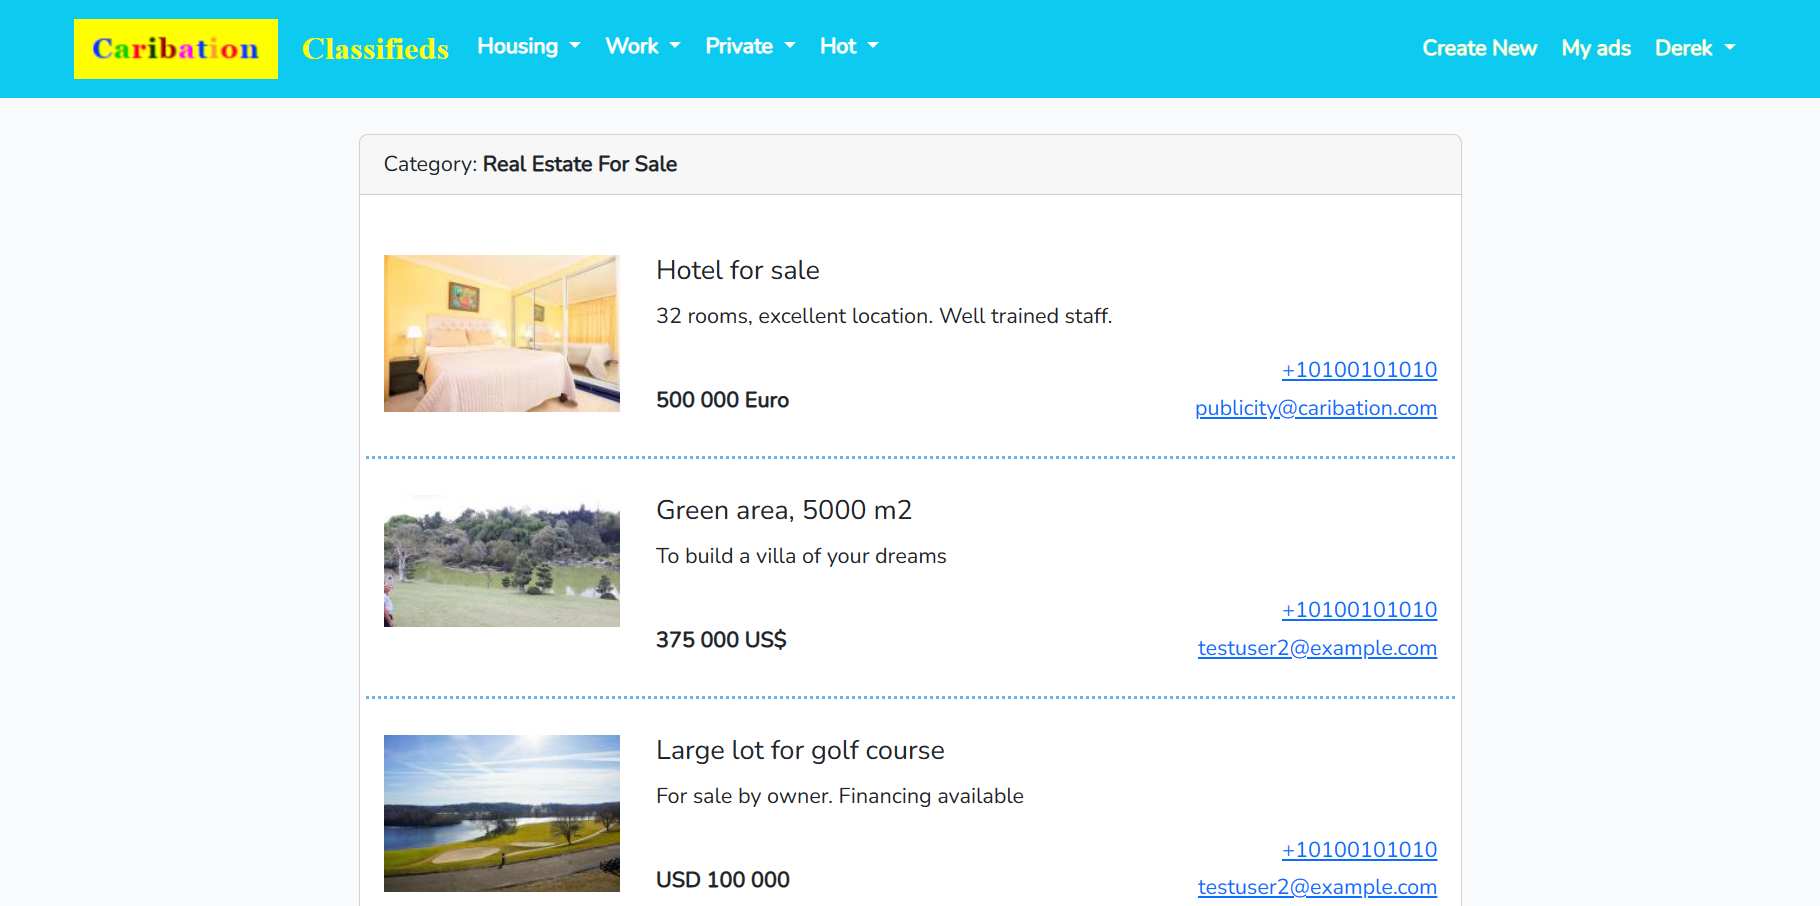Open the hotel bedroom thumbnail
This screenshot has width=1820, height=906.
[502, 333]
